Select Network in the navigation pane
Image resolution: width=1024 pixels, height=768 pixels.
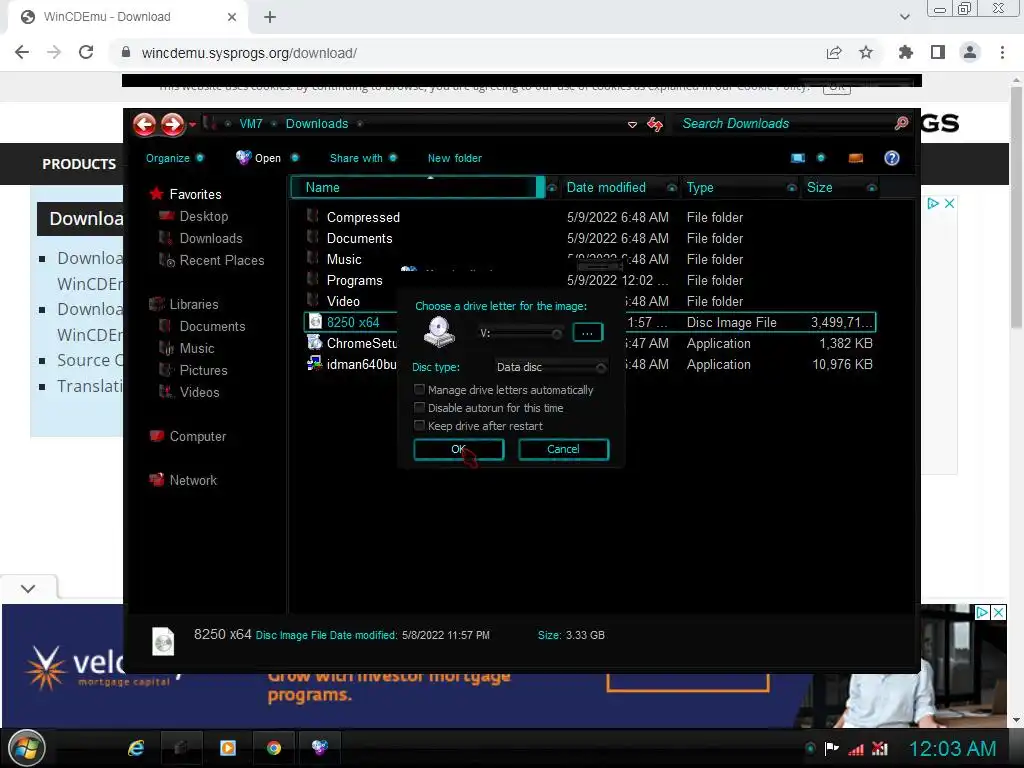pos(184,480)
